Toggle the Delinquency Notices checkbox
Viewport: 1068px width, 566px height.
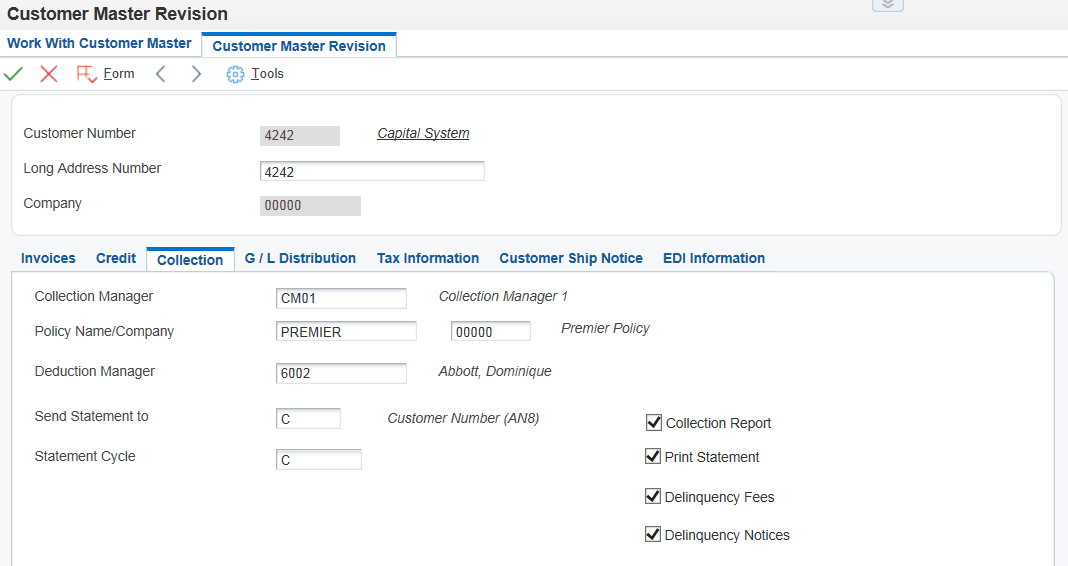point(653,534)
